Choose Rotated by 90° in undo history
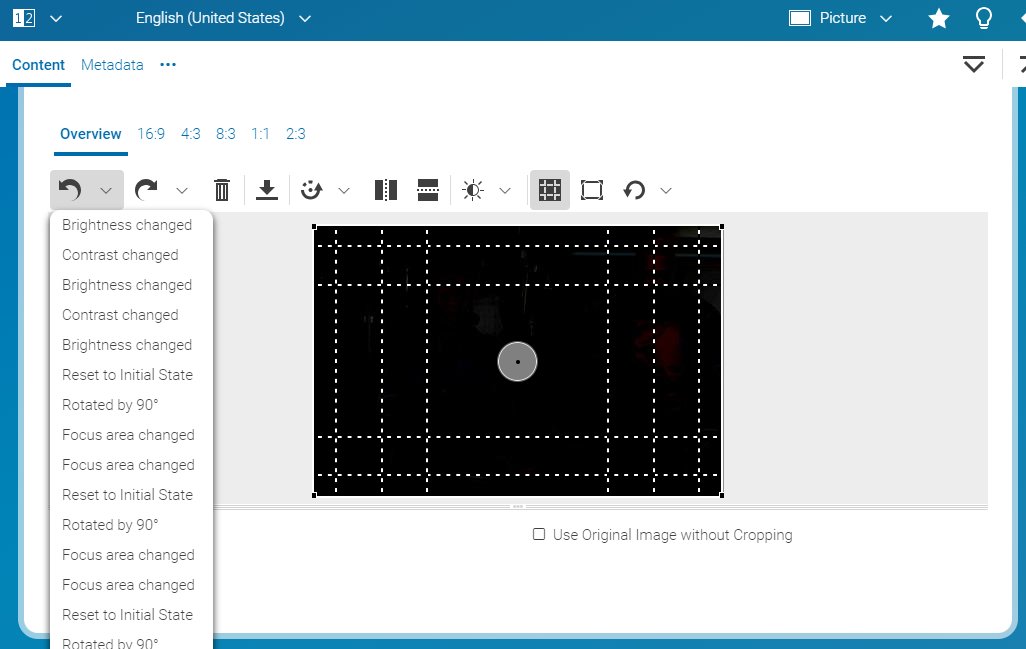Viewport: 1026px width, 649px height. point(110,405)
